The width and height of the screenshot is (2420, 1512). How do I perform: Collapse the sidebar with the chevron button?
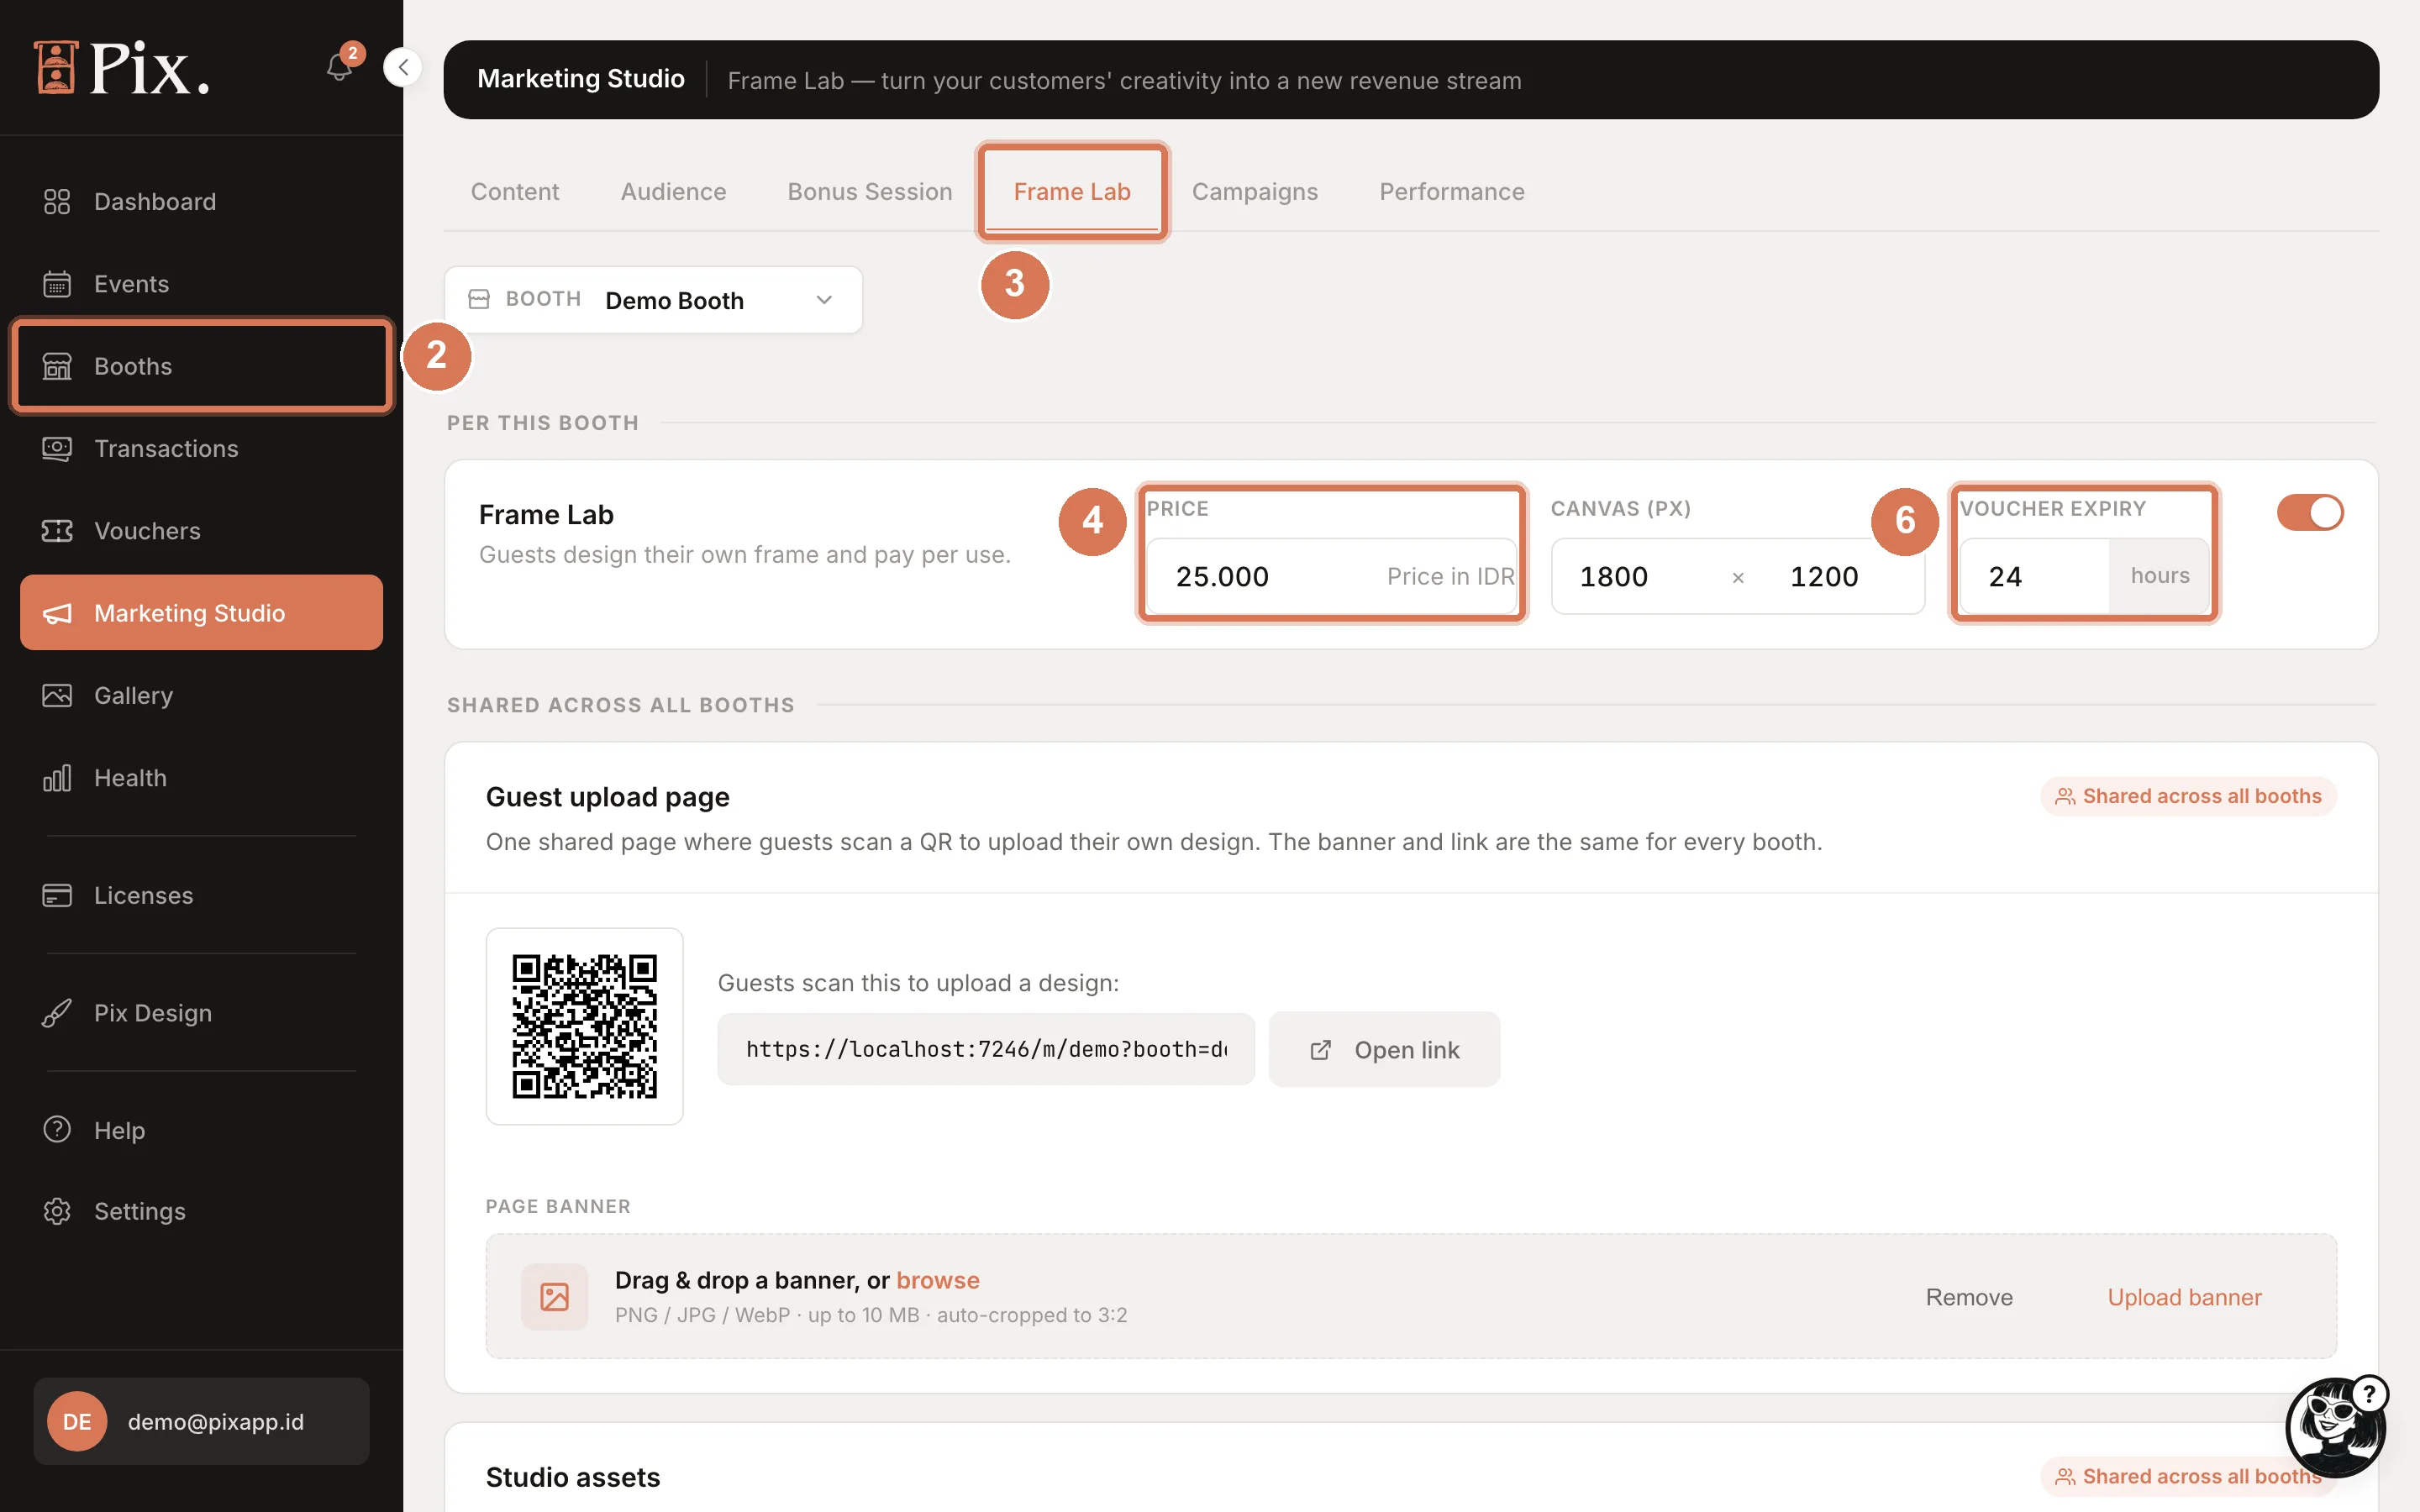[403, 67]
